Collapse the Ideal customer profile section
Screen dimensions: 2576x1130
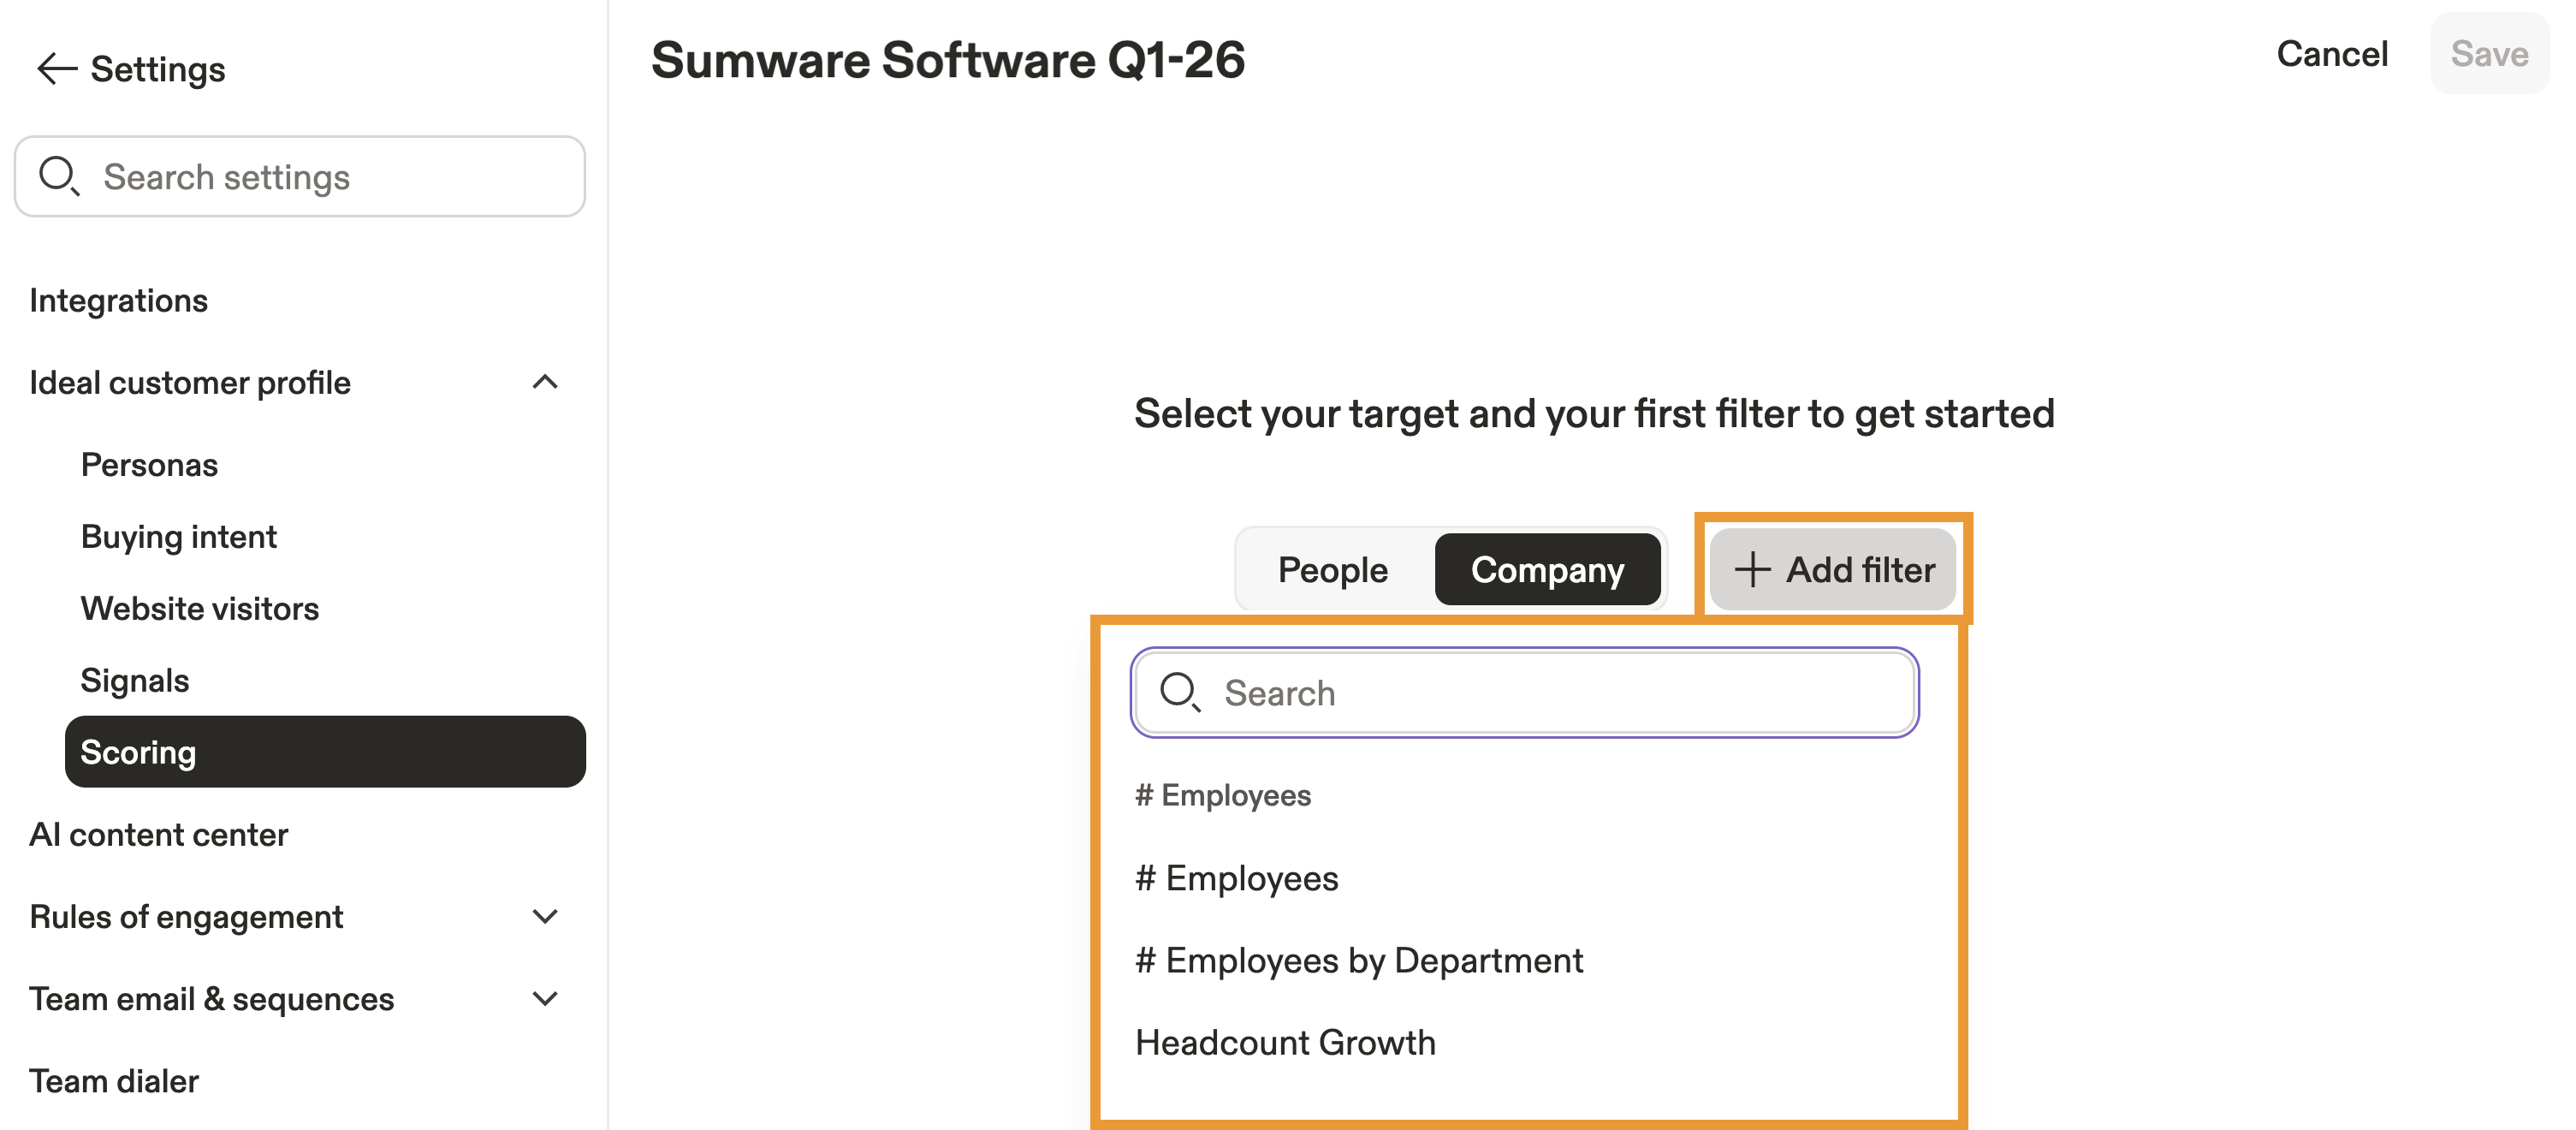545,382
